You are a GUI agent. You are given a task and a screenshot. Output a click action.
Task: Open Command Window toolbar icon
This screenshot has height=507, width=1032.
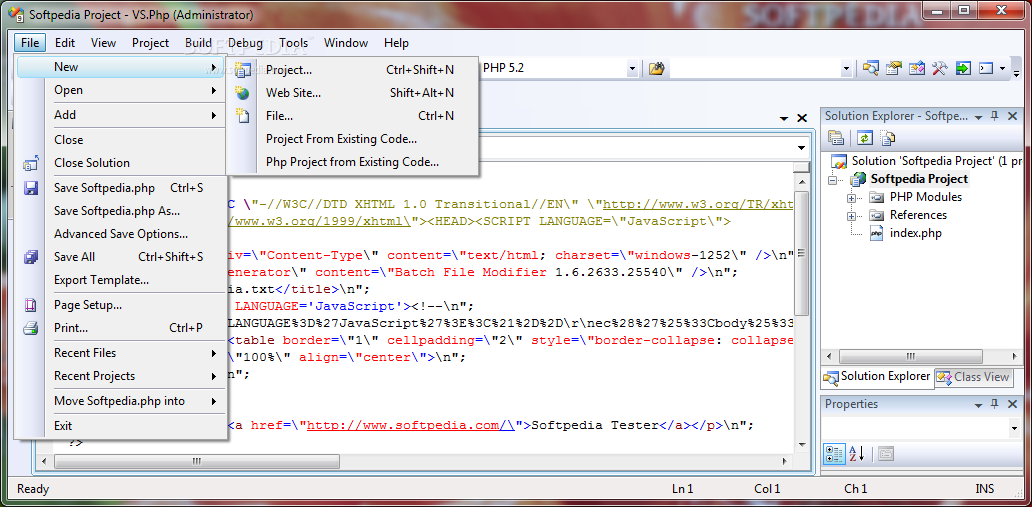[x=985, y=68]
